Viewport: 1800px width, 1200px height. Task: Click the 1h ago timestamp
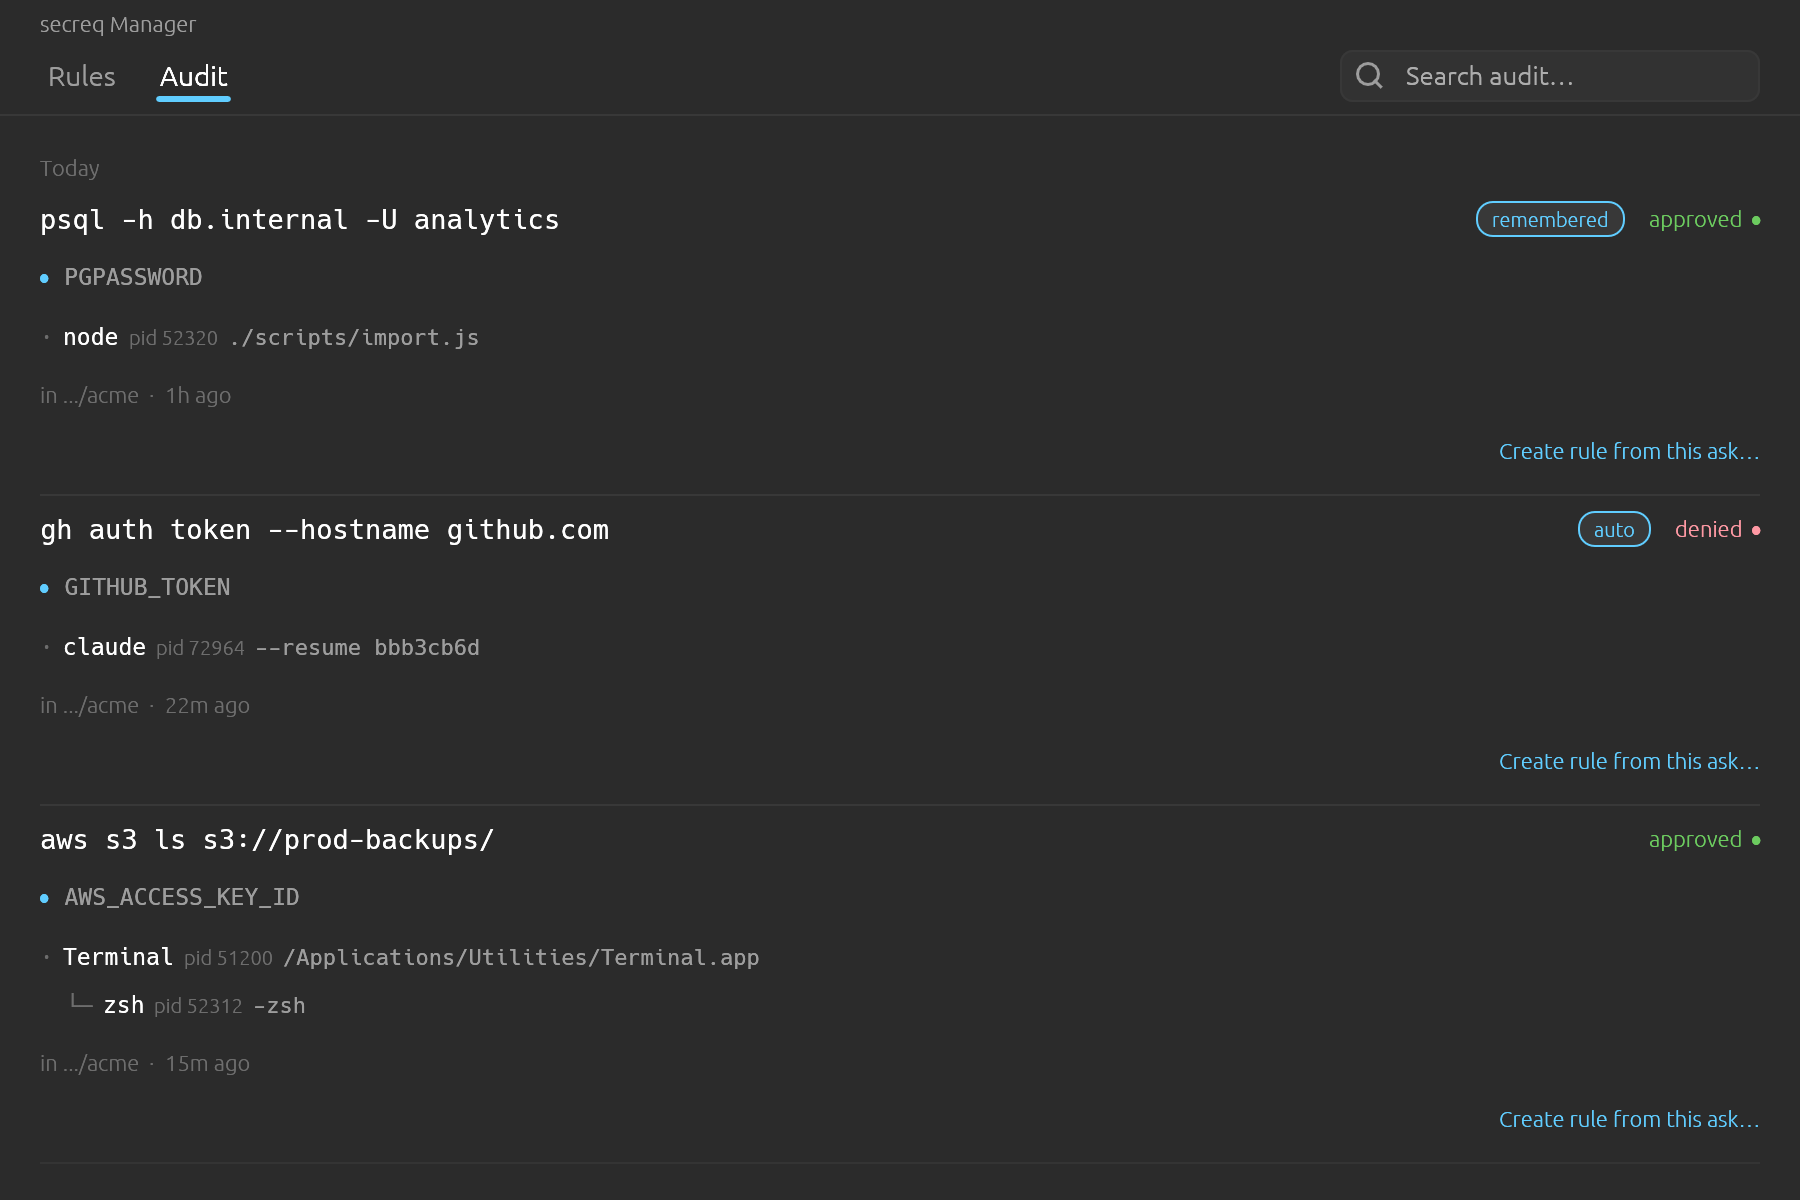[x=198, y=395]
